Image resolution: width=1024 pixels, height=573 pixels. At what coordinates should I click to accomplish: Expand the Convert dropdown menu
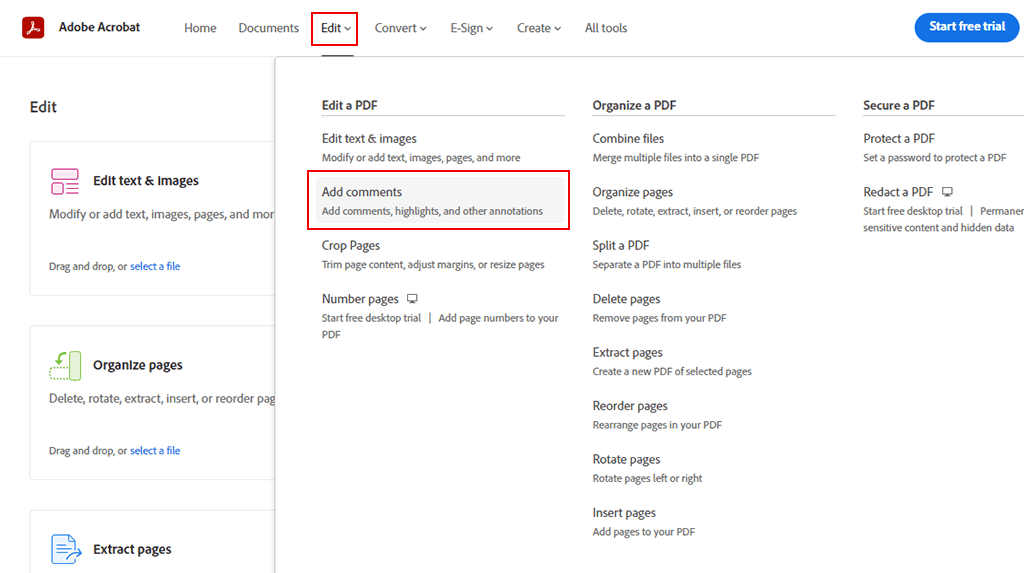click(x=400, y=28)
